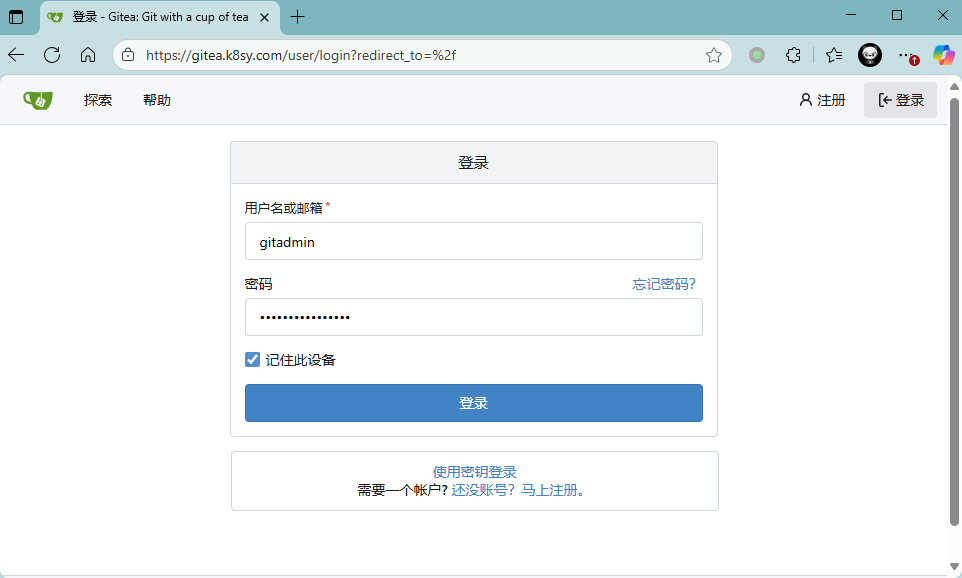The height and width of the screenshot is (578, 962).
Task: Open the tab actions menu button
Action: click(x=17, y=17)
